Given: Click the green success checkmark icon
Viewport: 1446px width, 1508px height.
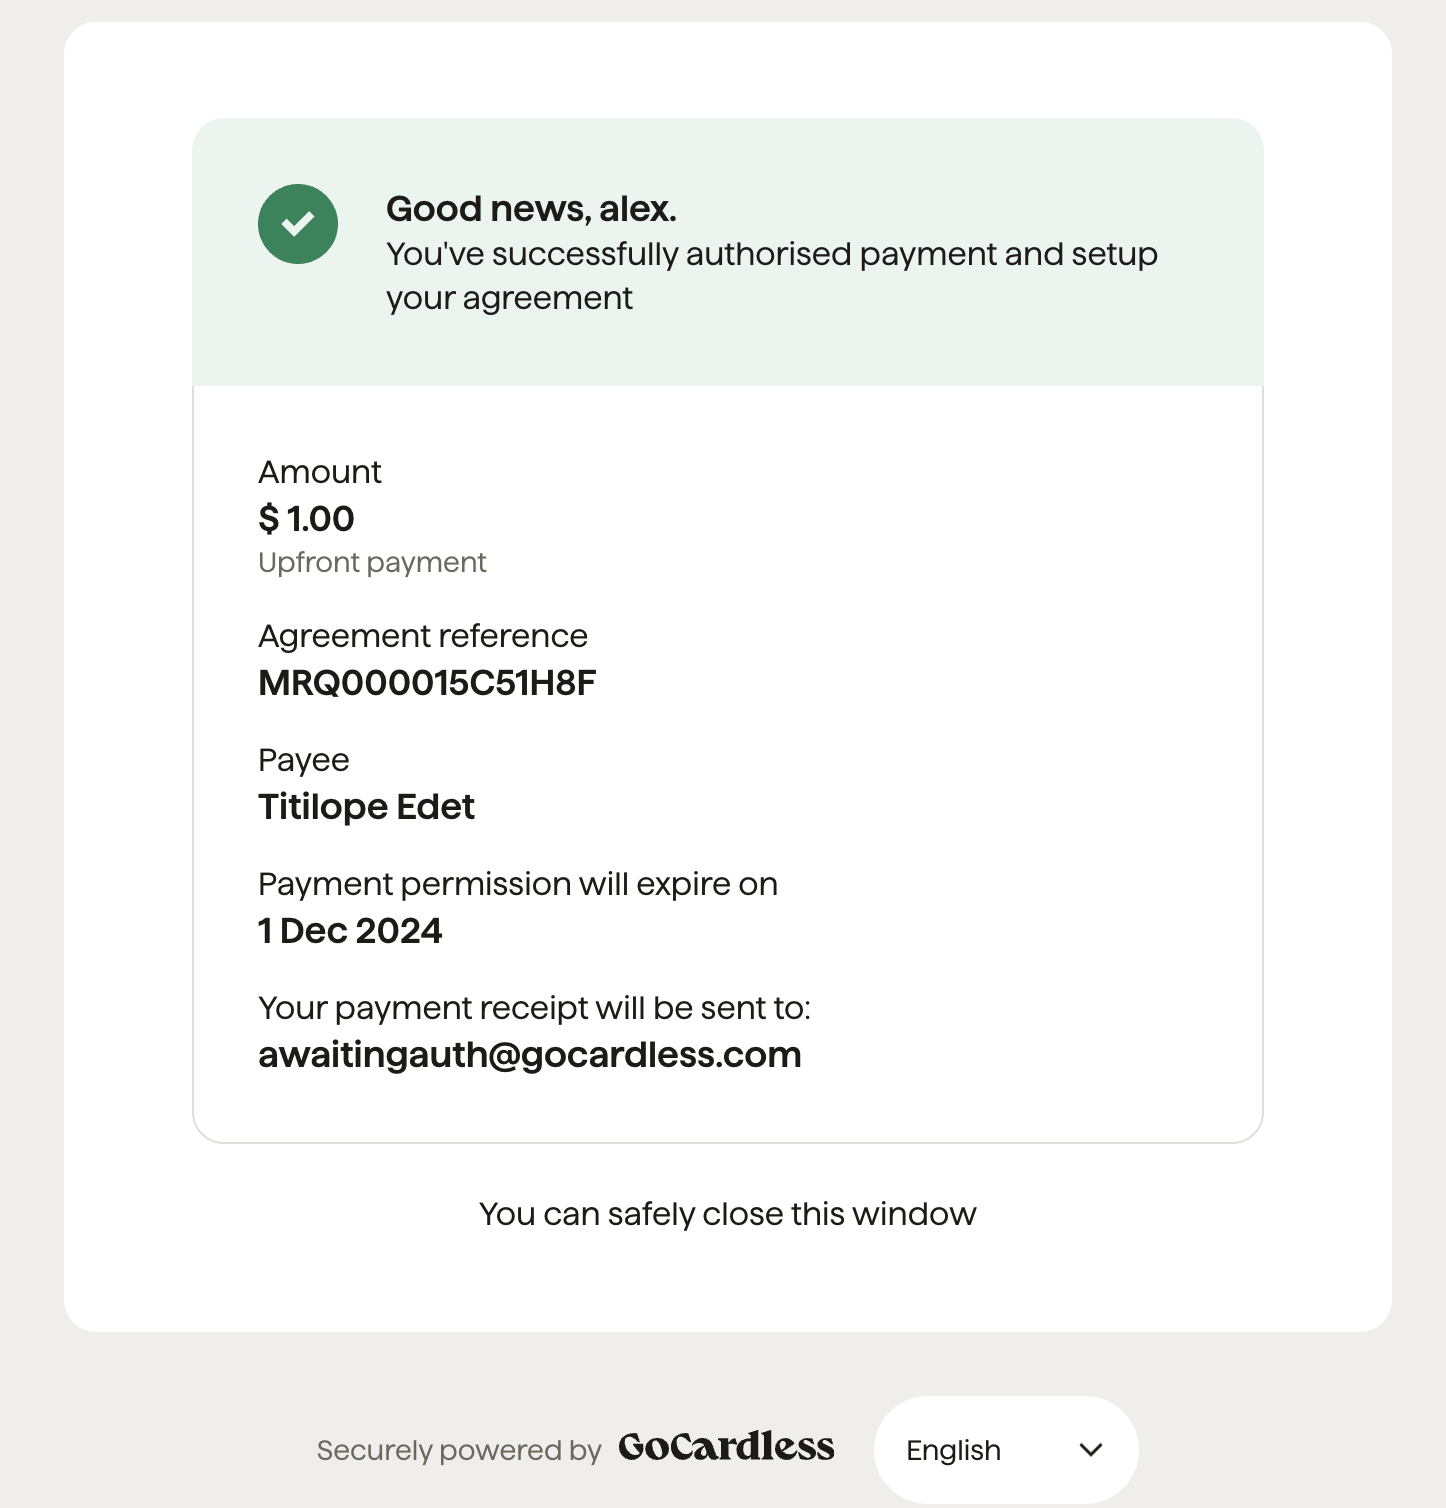Looking at the screenshot, I should coord(298,224).
